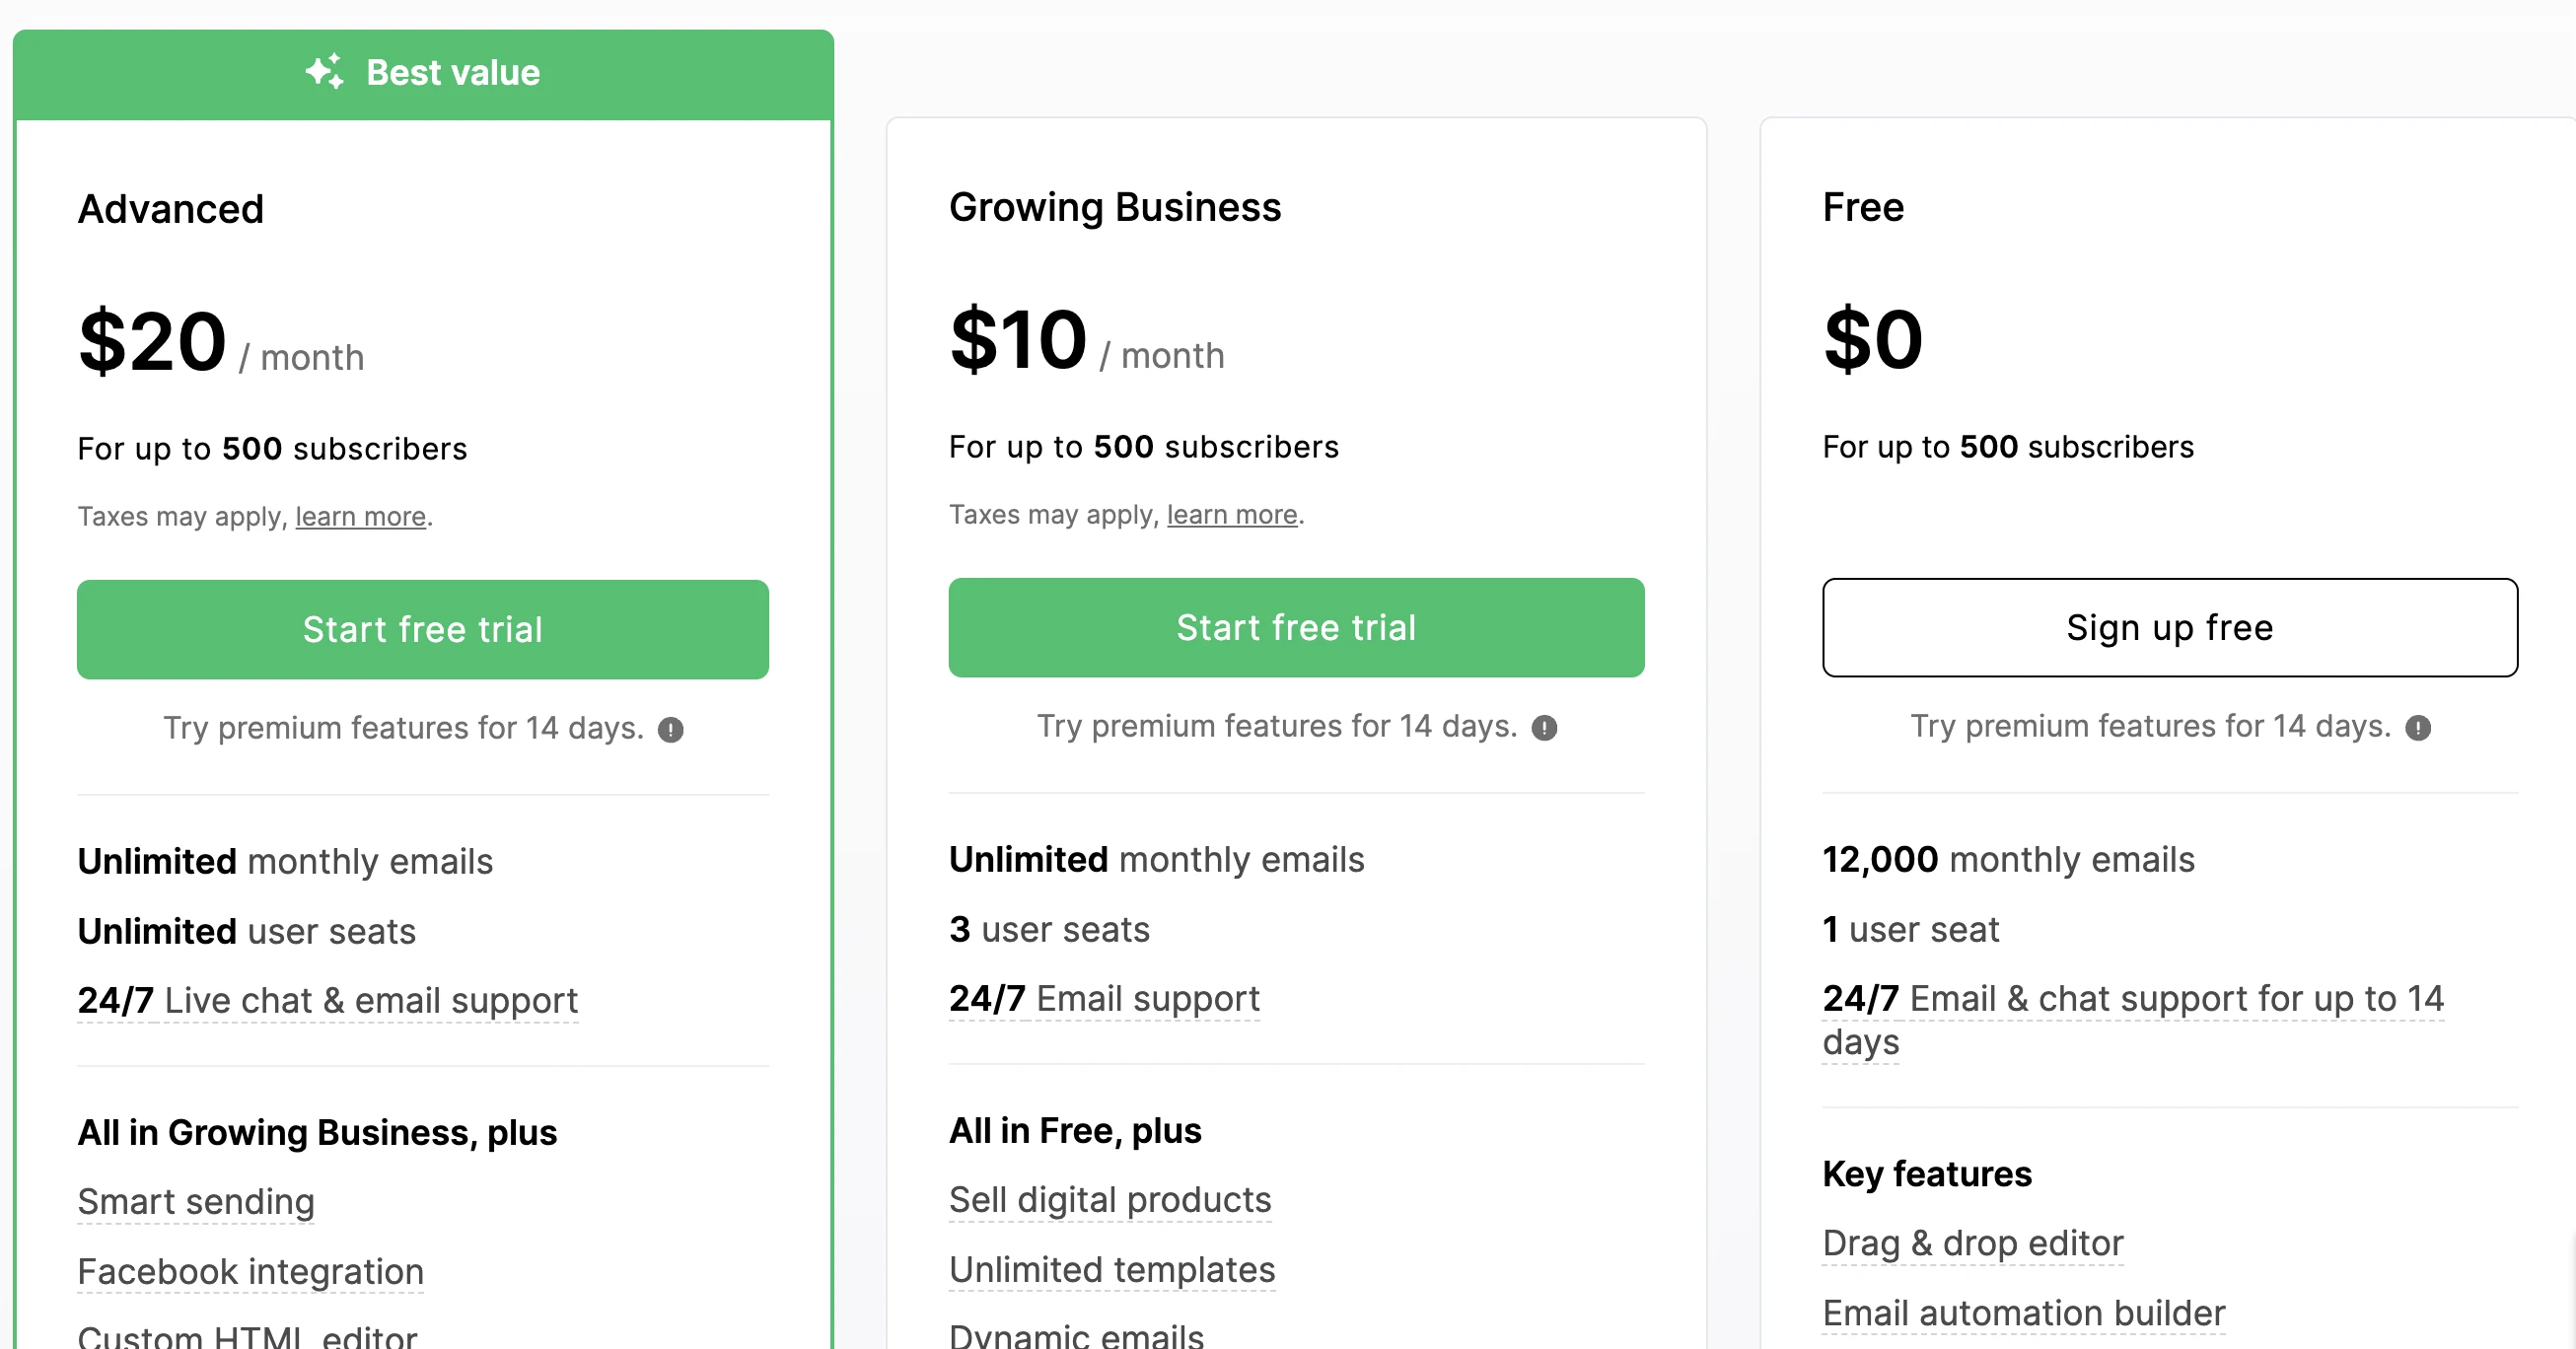This screenshot has height=1349, width=2576.
Task: Sign up free for the Free plan
Action: pos(2169,628)
